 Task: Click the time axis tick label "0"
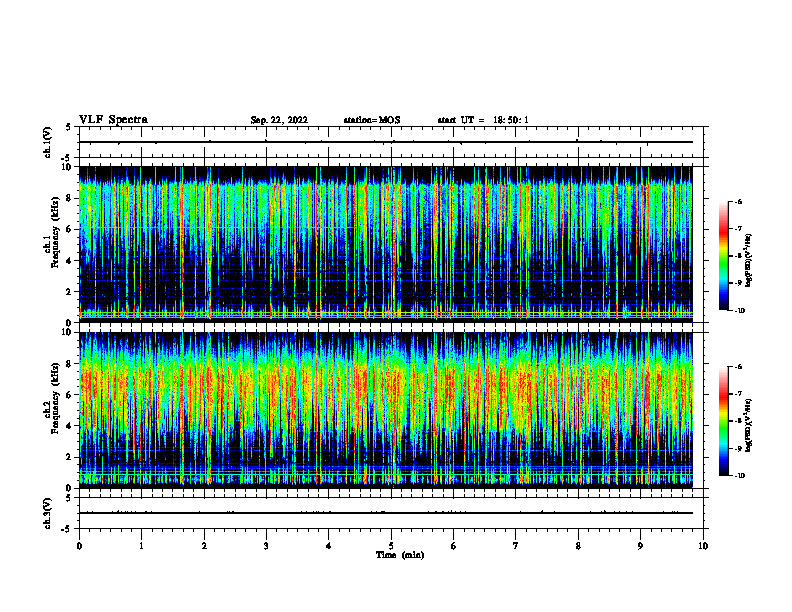pos(79,546)
